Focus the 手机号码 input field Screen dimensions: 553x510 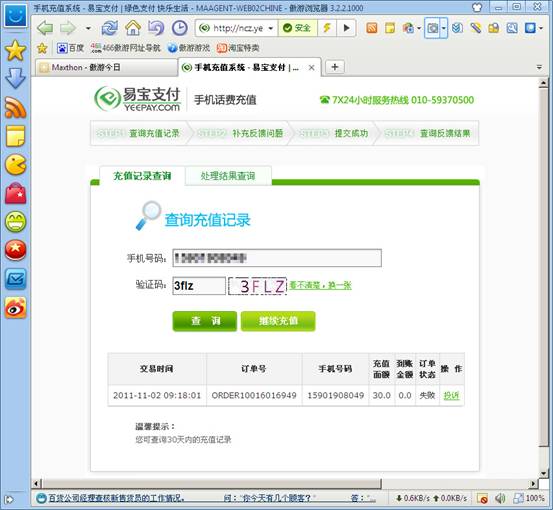click(x=277, y=258)
